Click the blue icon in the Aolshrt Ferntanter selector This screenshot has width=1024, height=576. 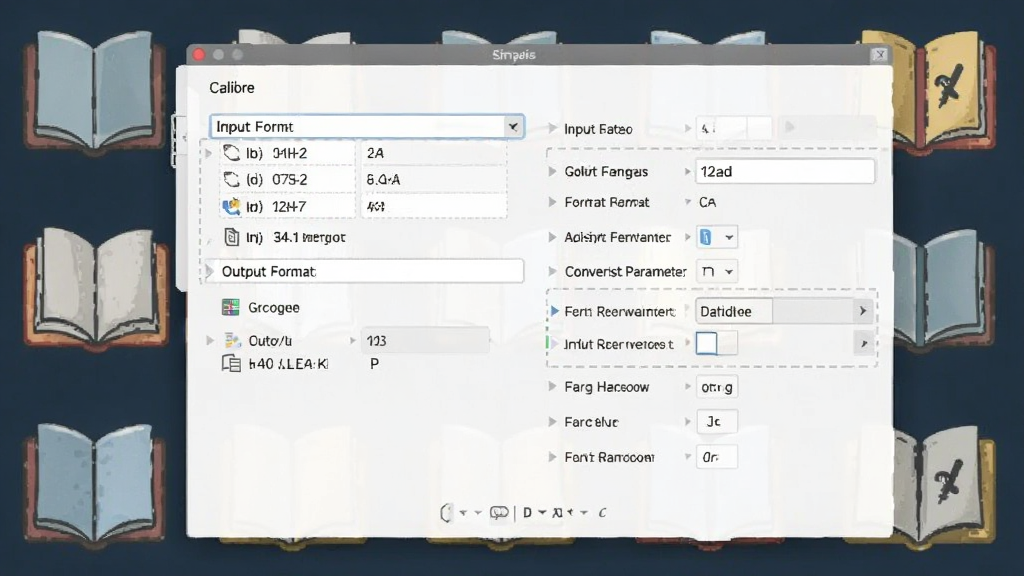tap(705, 237)
